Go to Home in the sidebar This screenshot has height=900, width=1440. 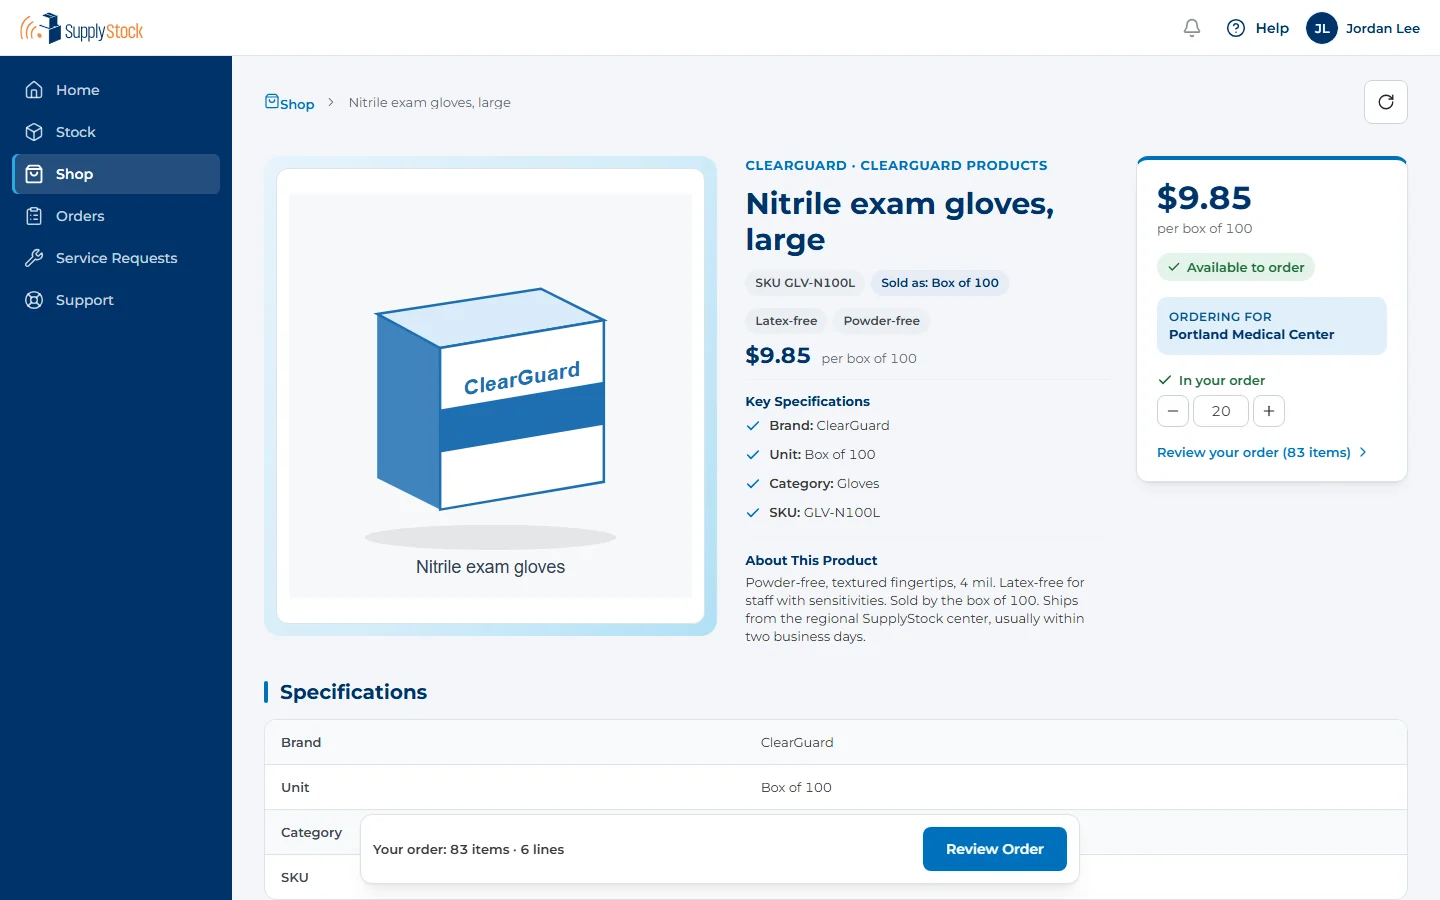pyautogui.click(x=116, y=90)
